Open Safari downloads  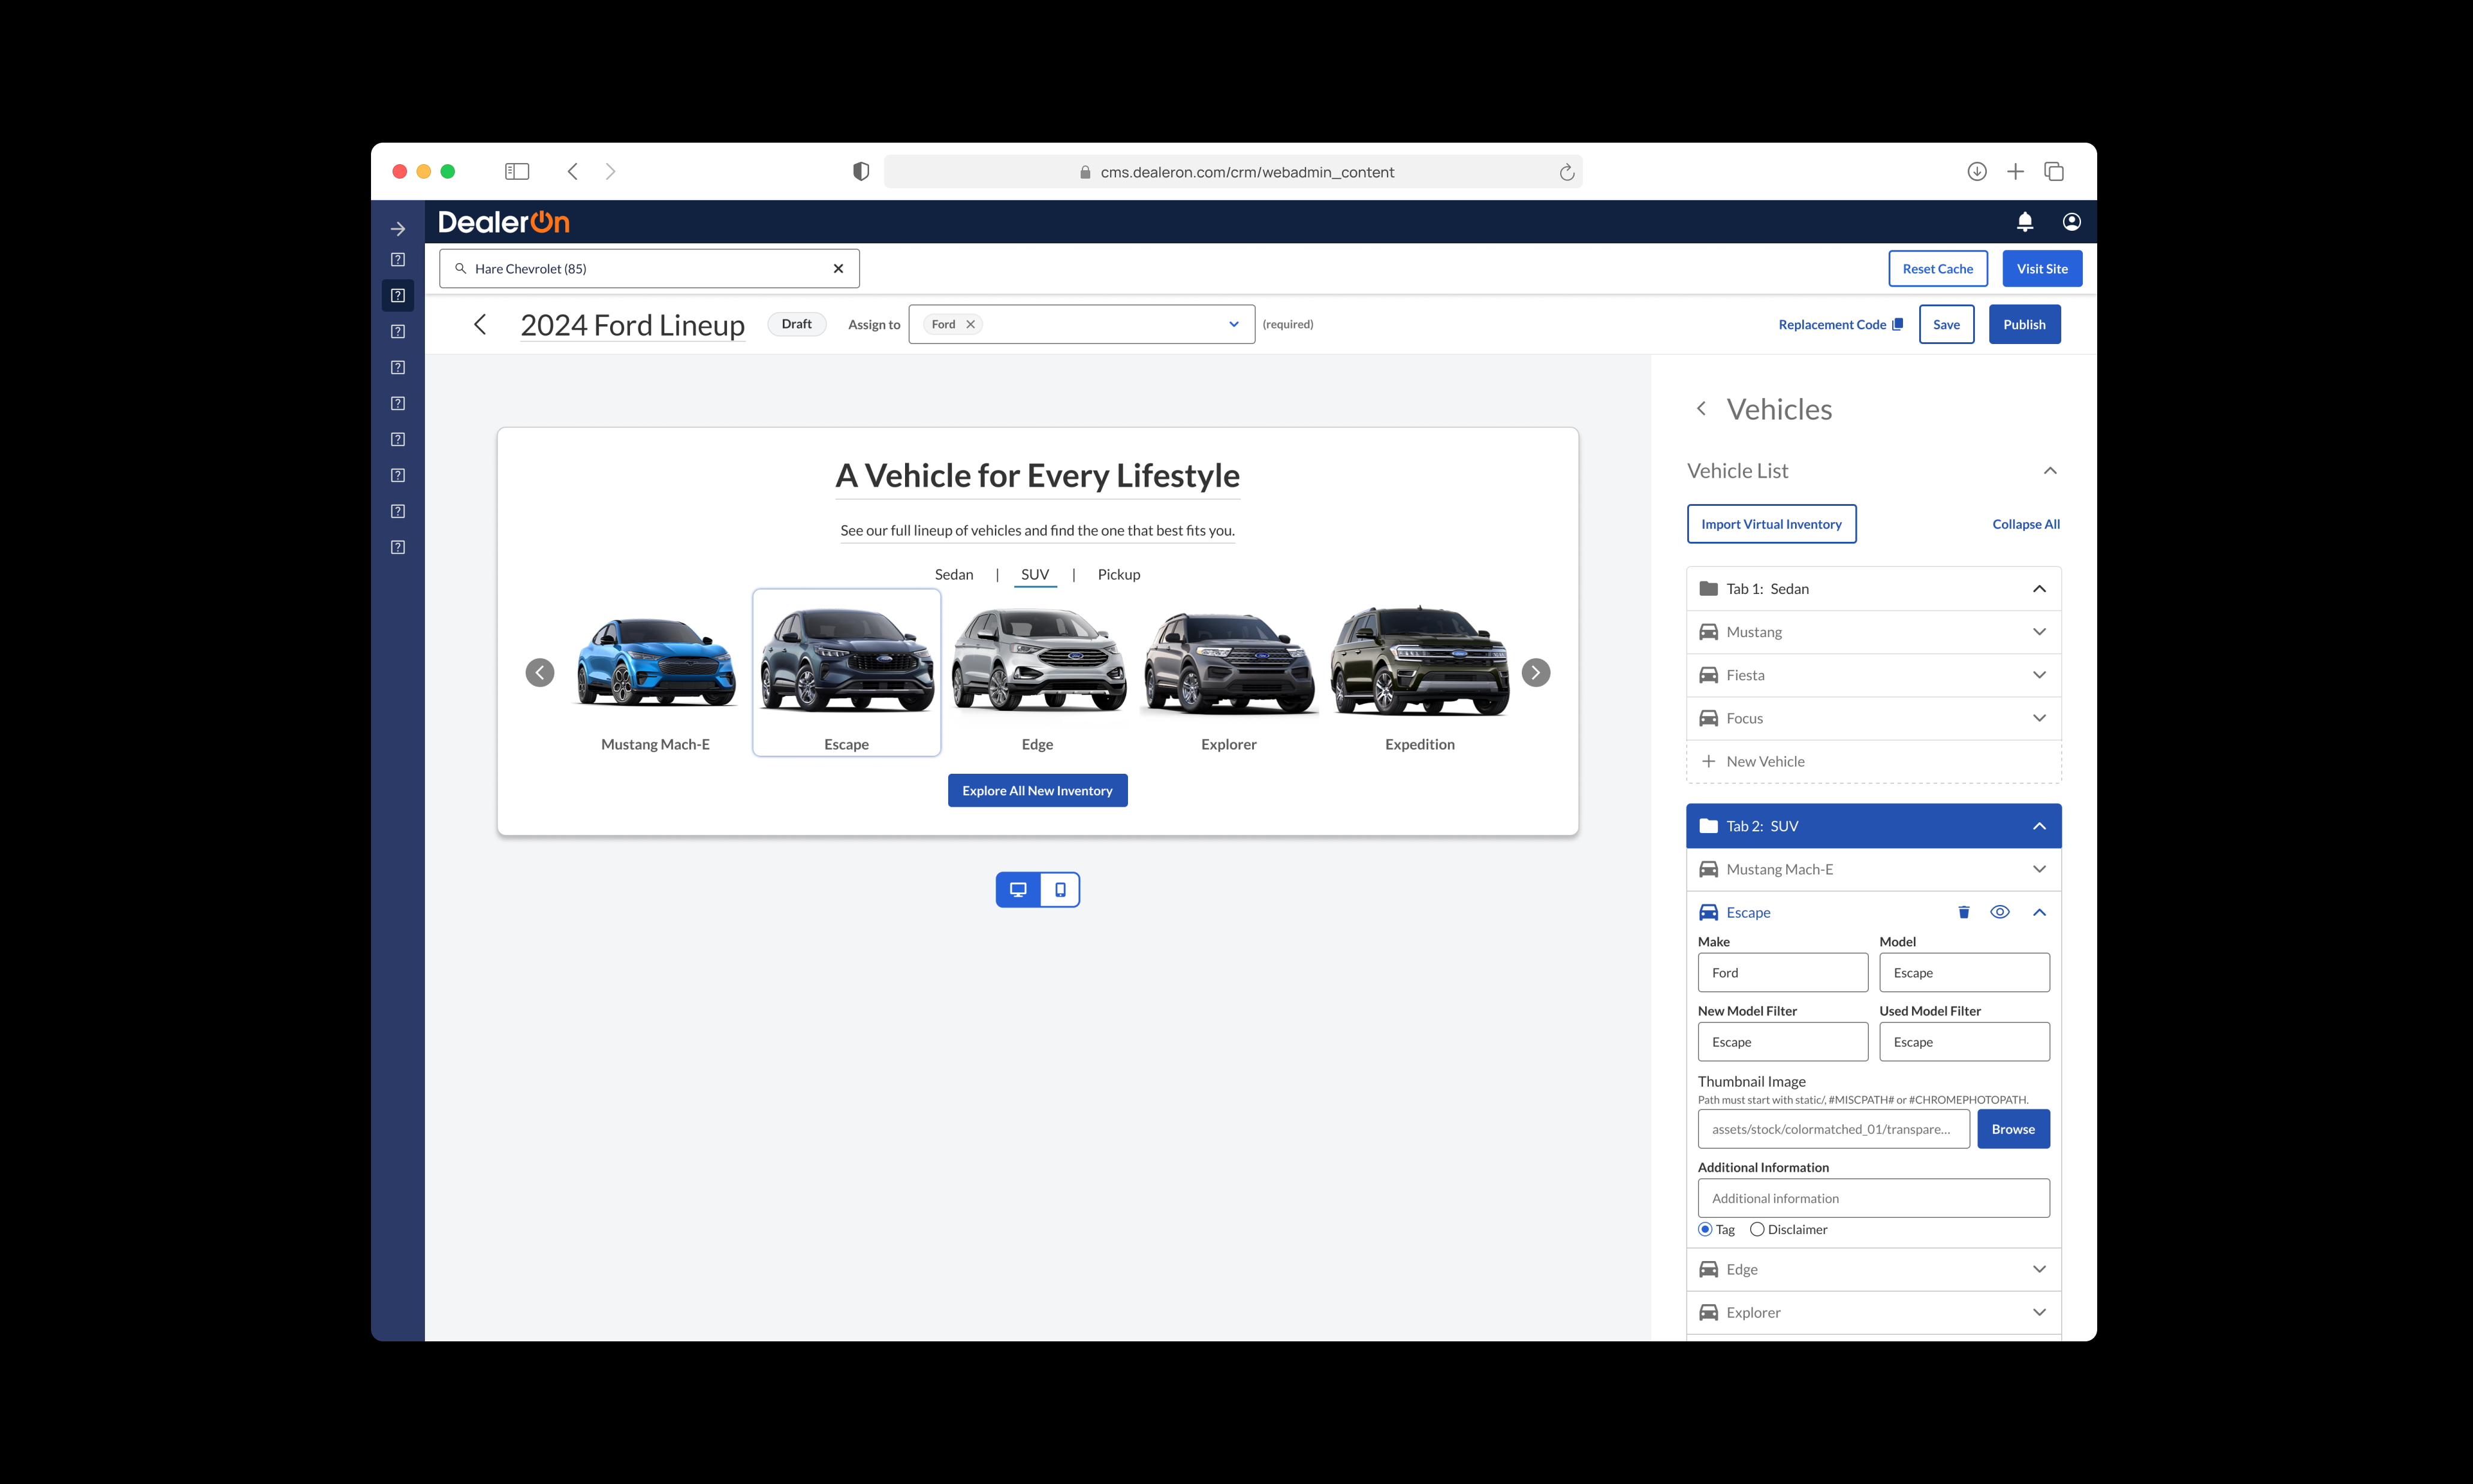pyautogui.click(x=1977, y=172)
